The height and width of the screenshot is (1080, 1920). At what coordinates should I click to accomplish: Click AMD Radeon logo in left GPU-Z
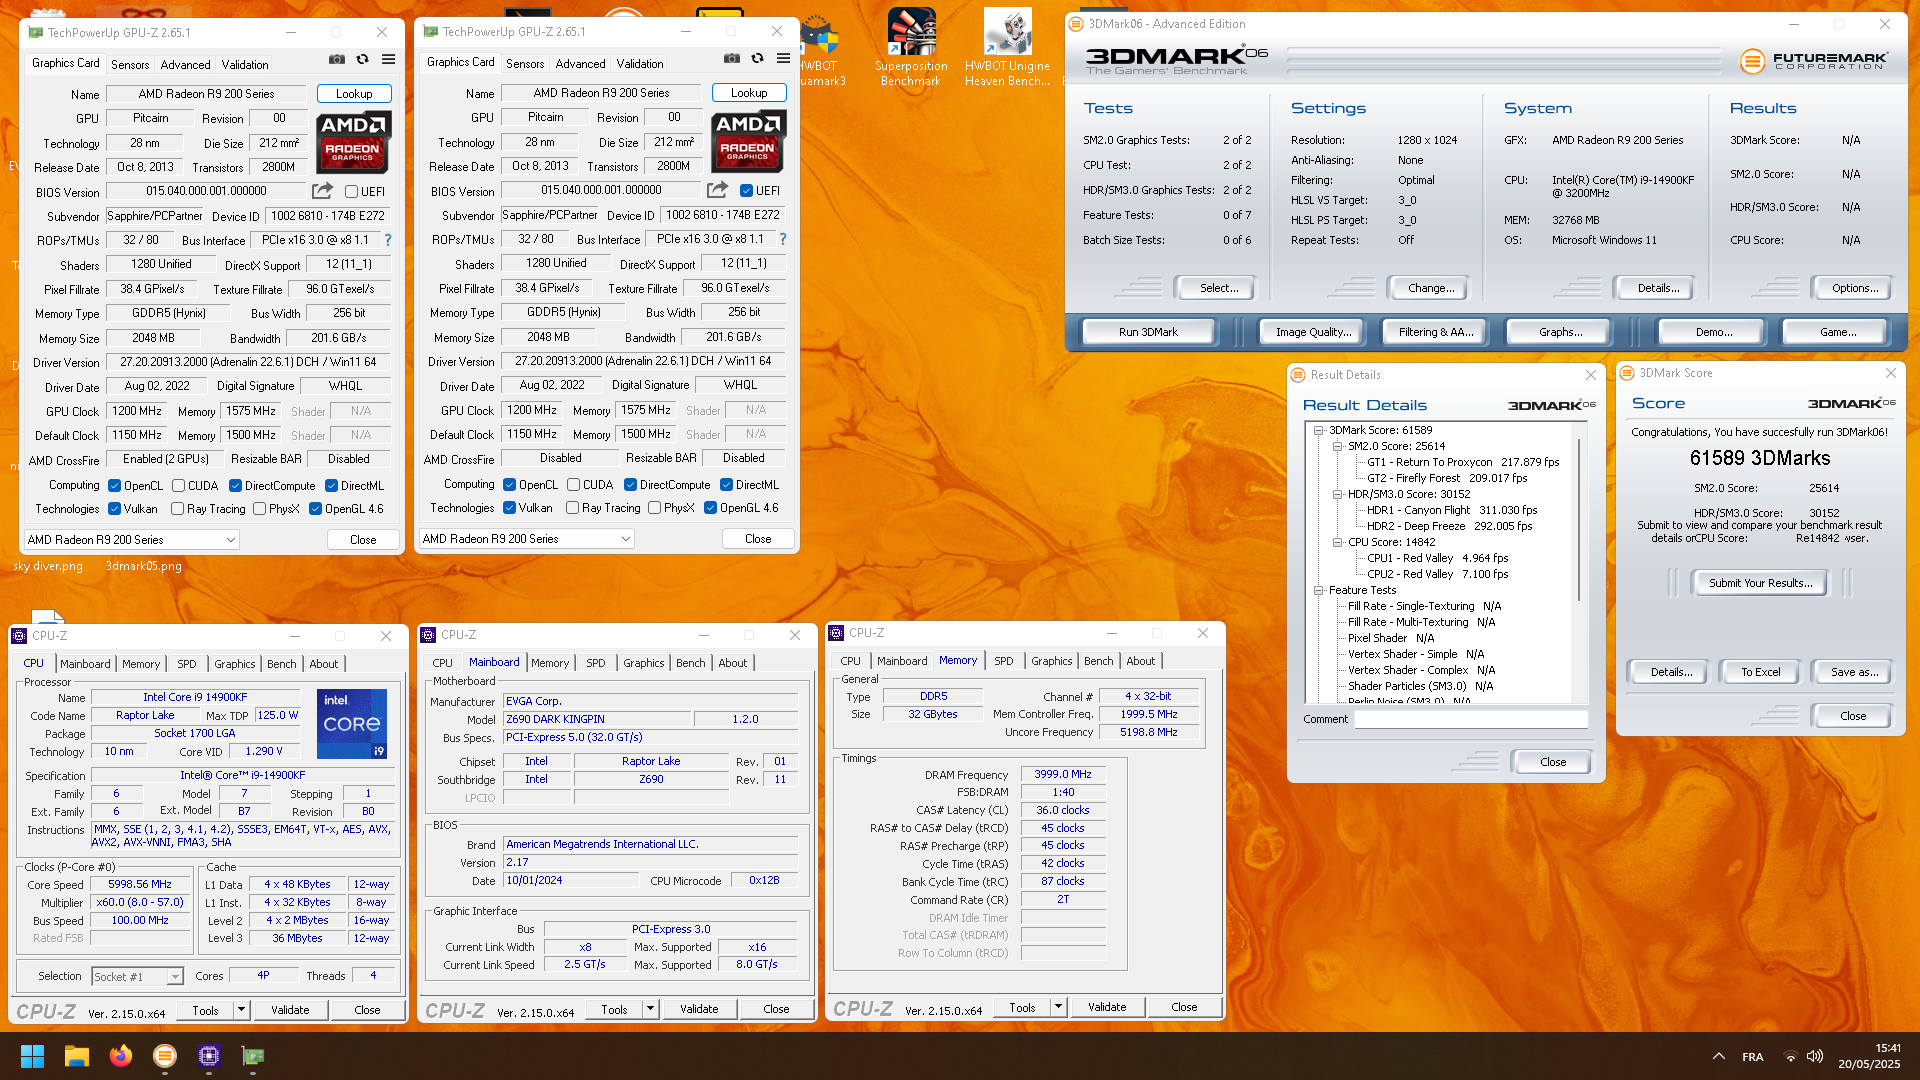point(354,142)
